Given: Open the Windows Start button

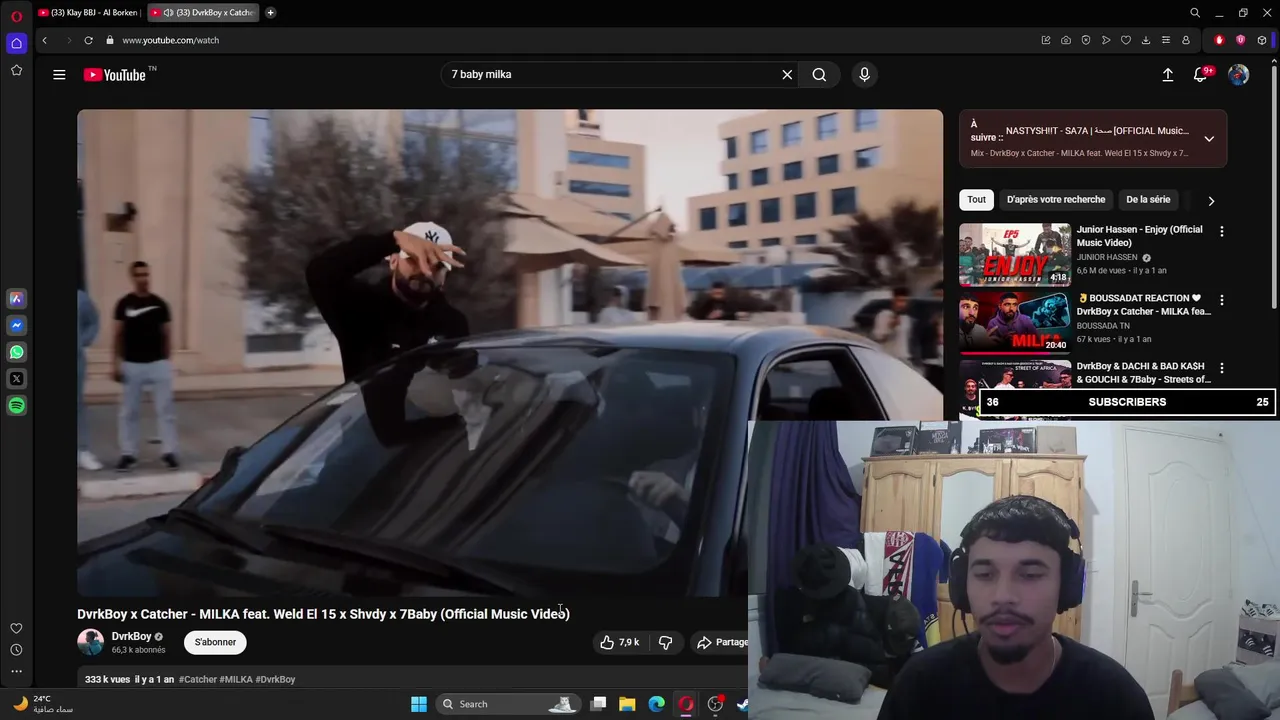Looking at the screenshot, I should click(419, 704).
